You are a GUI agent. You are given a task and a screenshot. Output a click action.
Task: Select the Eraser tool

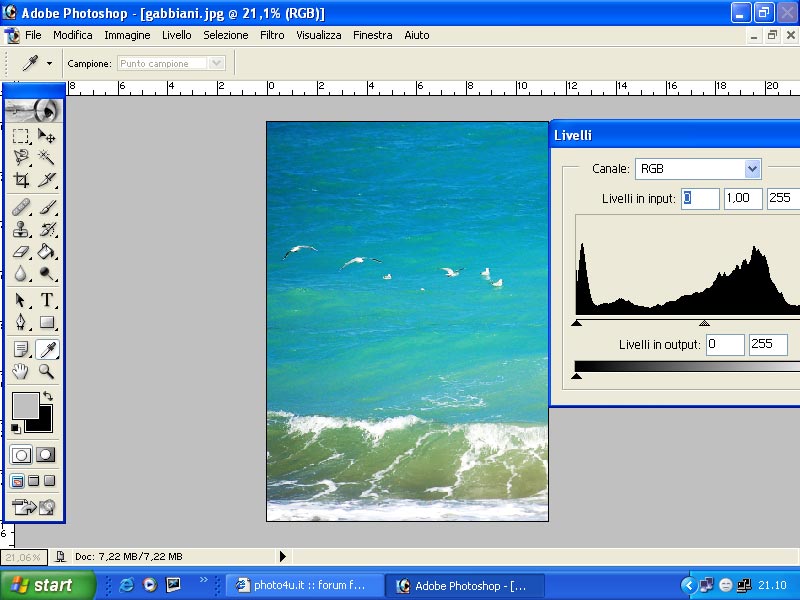point(21,251)
